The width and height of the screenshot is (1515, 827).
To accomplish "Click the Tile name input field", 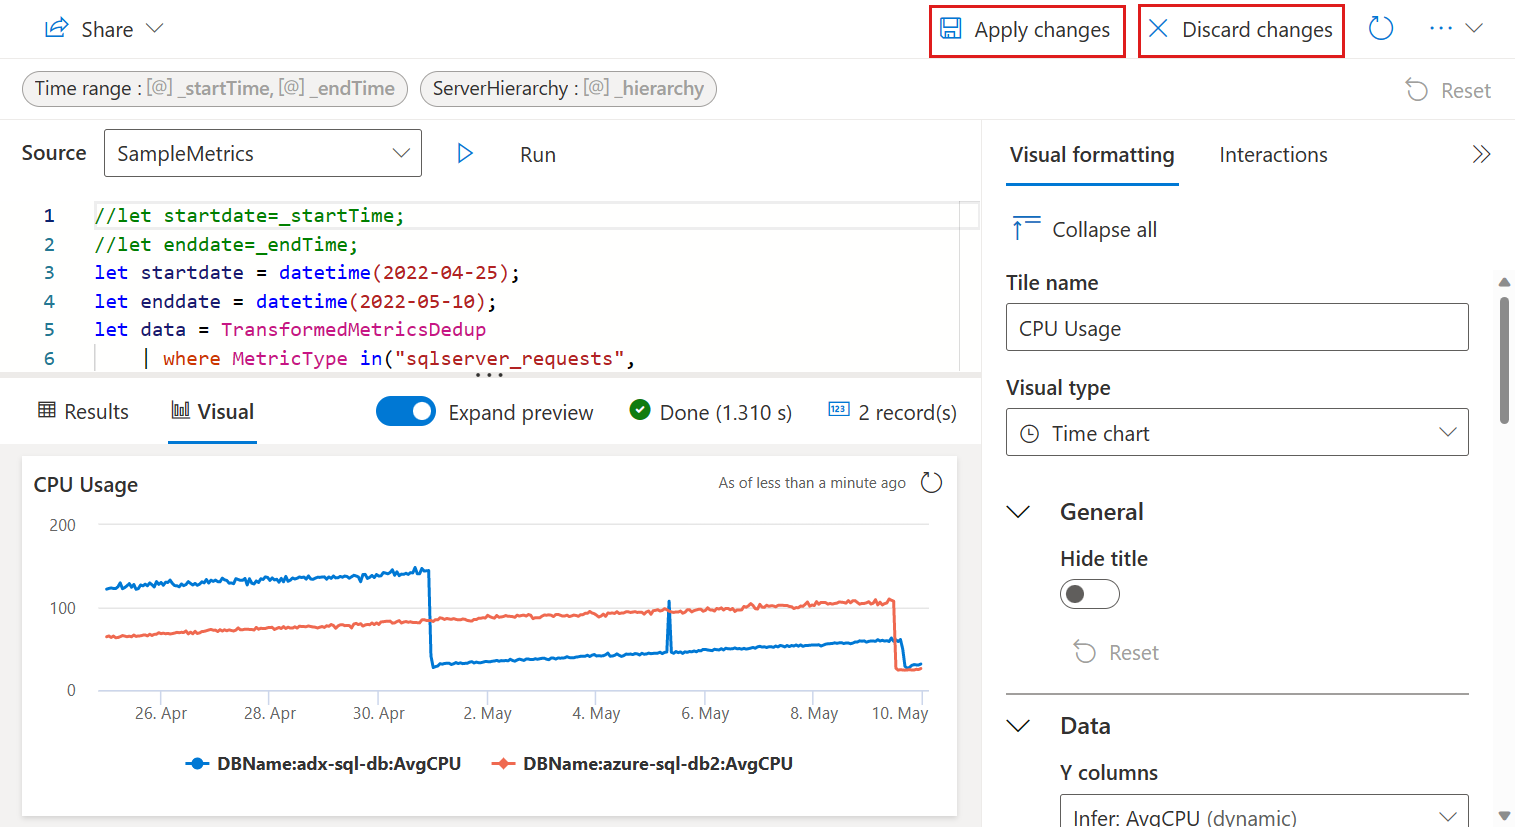I will click(1236, 328).
